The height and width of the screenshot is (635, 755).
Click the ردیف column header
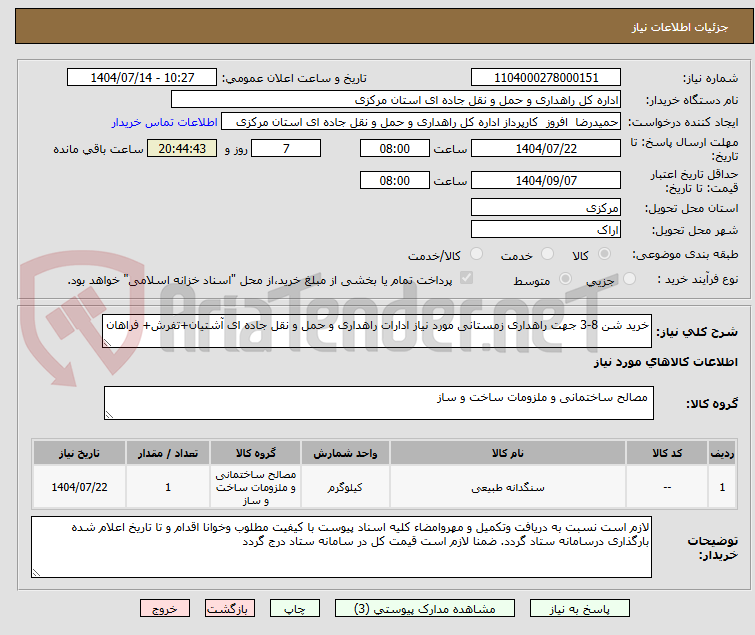722,453
